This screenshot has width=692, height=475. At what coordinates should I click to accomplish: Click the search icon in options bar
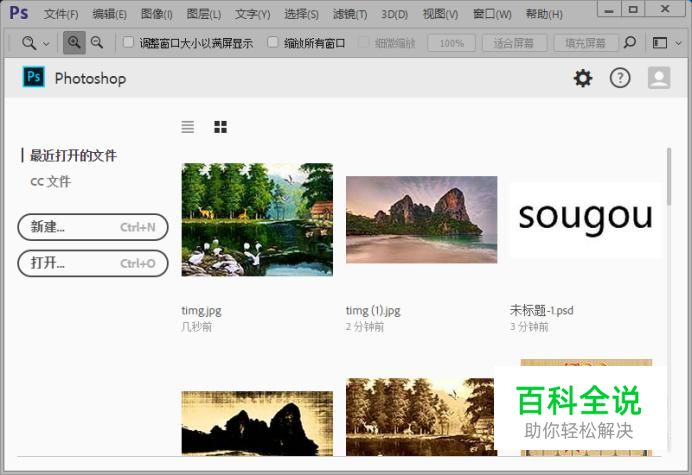629,43
